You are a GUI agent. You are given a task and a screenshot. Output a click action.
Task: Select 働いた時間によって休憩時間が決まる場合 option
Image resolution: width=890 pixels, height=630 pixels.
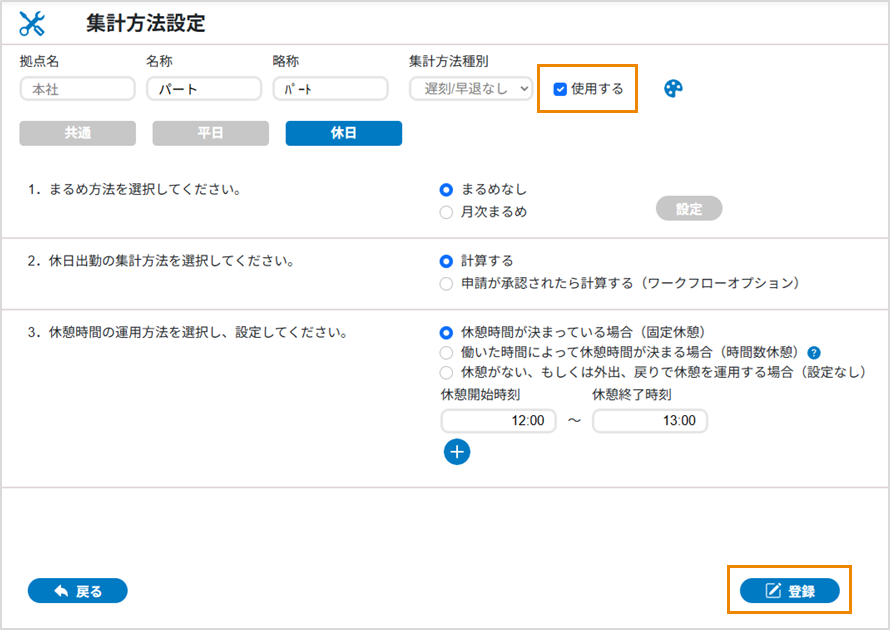pyautogui.click(x=447, y=352)
